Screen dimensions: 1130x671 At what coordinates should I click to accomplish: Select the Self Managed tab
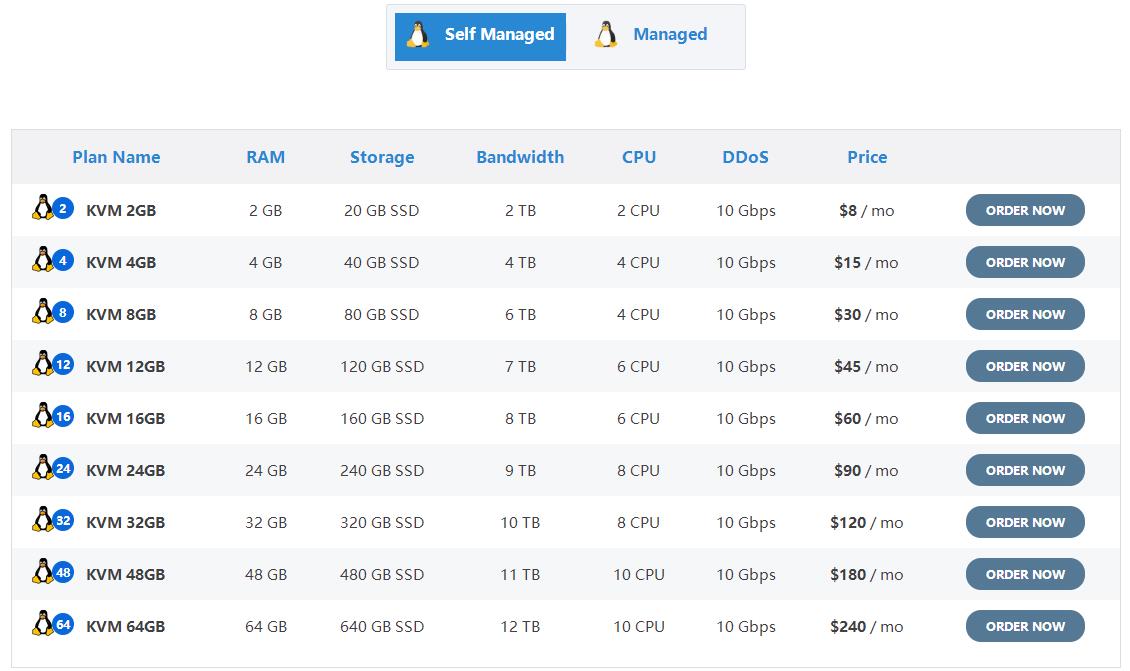pos(479,34)
